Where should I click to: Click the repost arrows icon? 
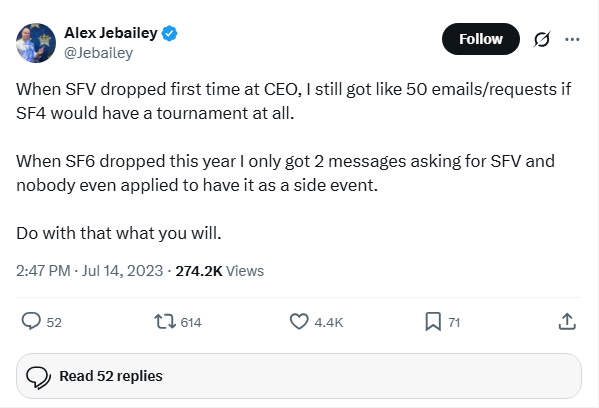165,321
